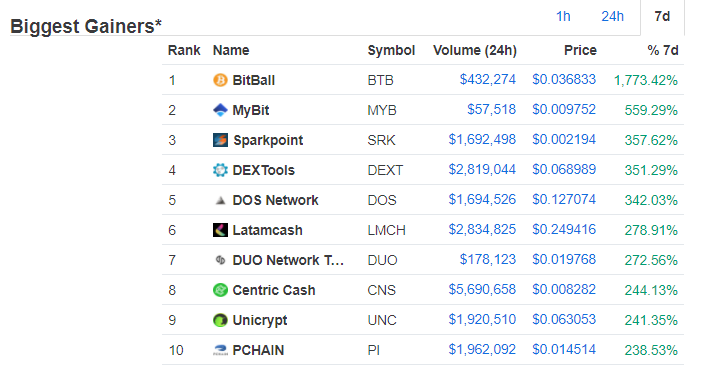Switch to the 24h gainers tab
Viewport: 719px width, 366px height.
(x=612, y=17)
